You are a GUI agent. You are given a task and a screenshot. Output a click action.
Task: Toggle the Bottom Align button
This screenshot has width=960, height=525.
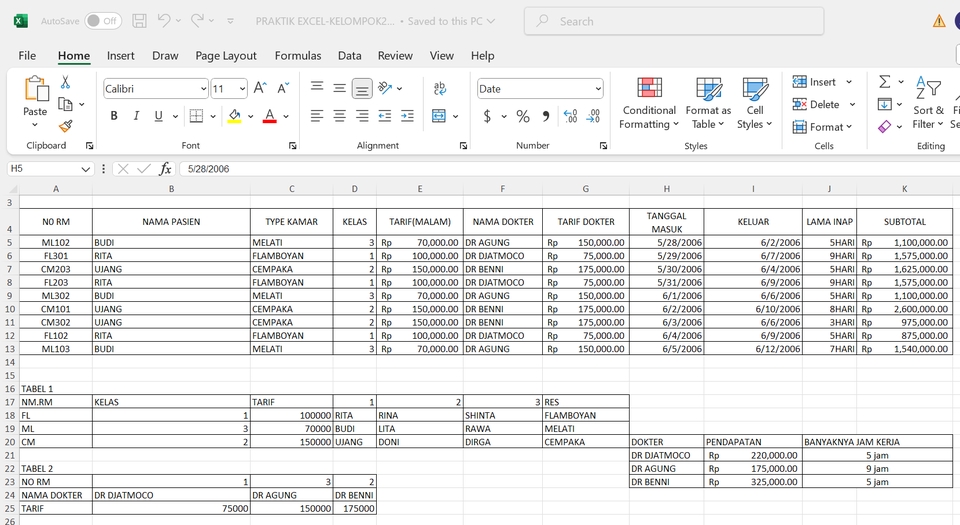pos(362,89)
